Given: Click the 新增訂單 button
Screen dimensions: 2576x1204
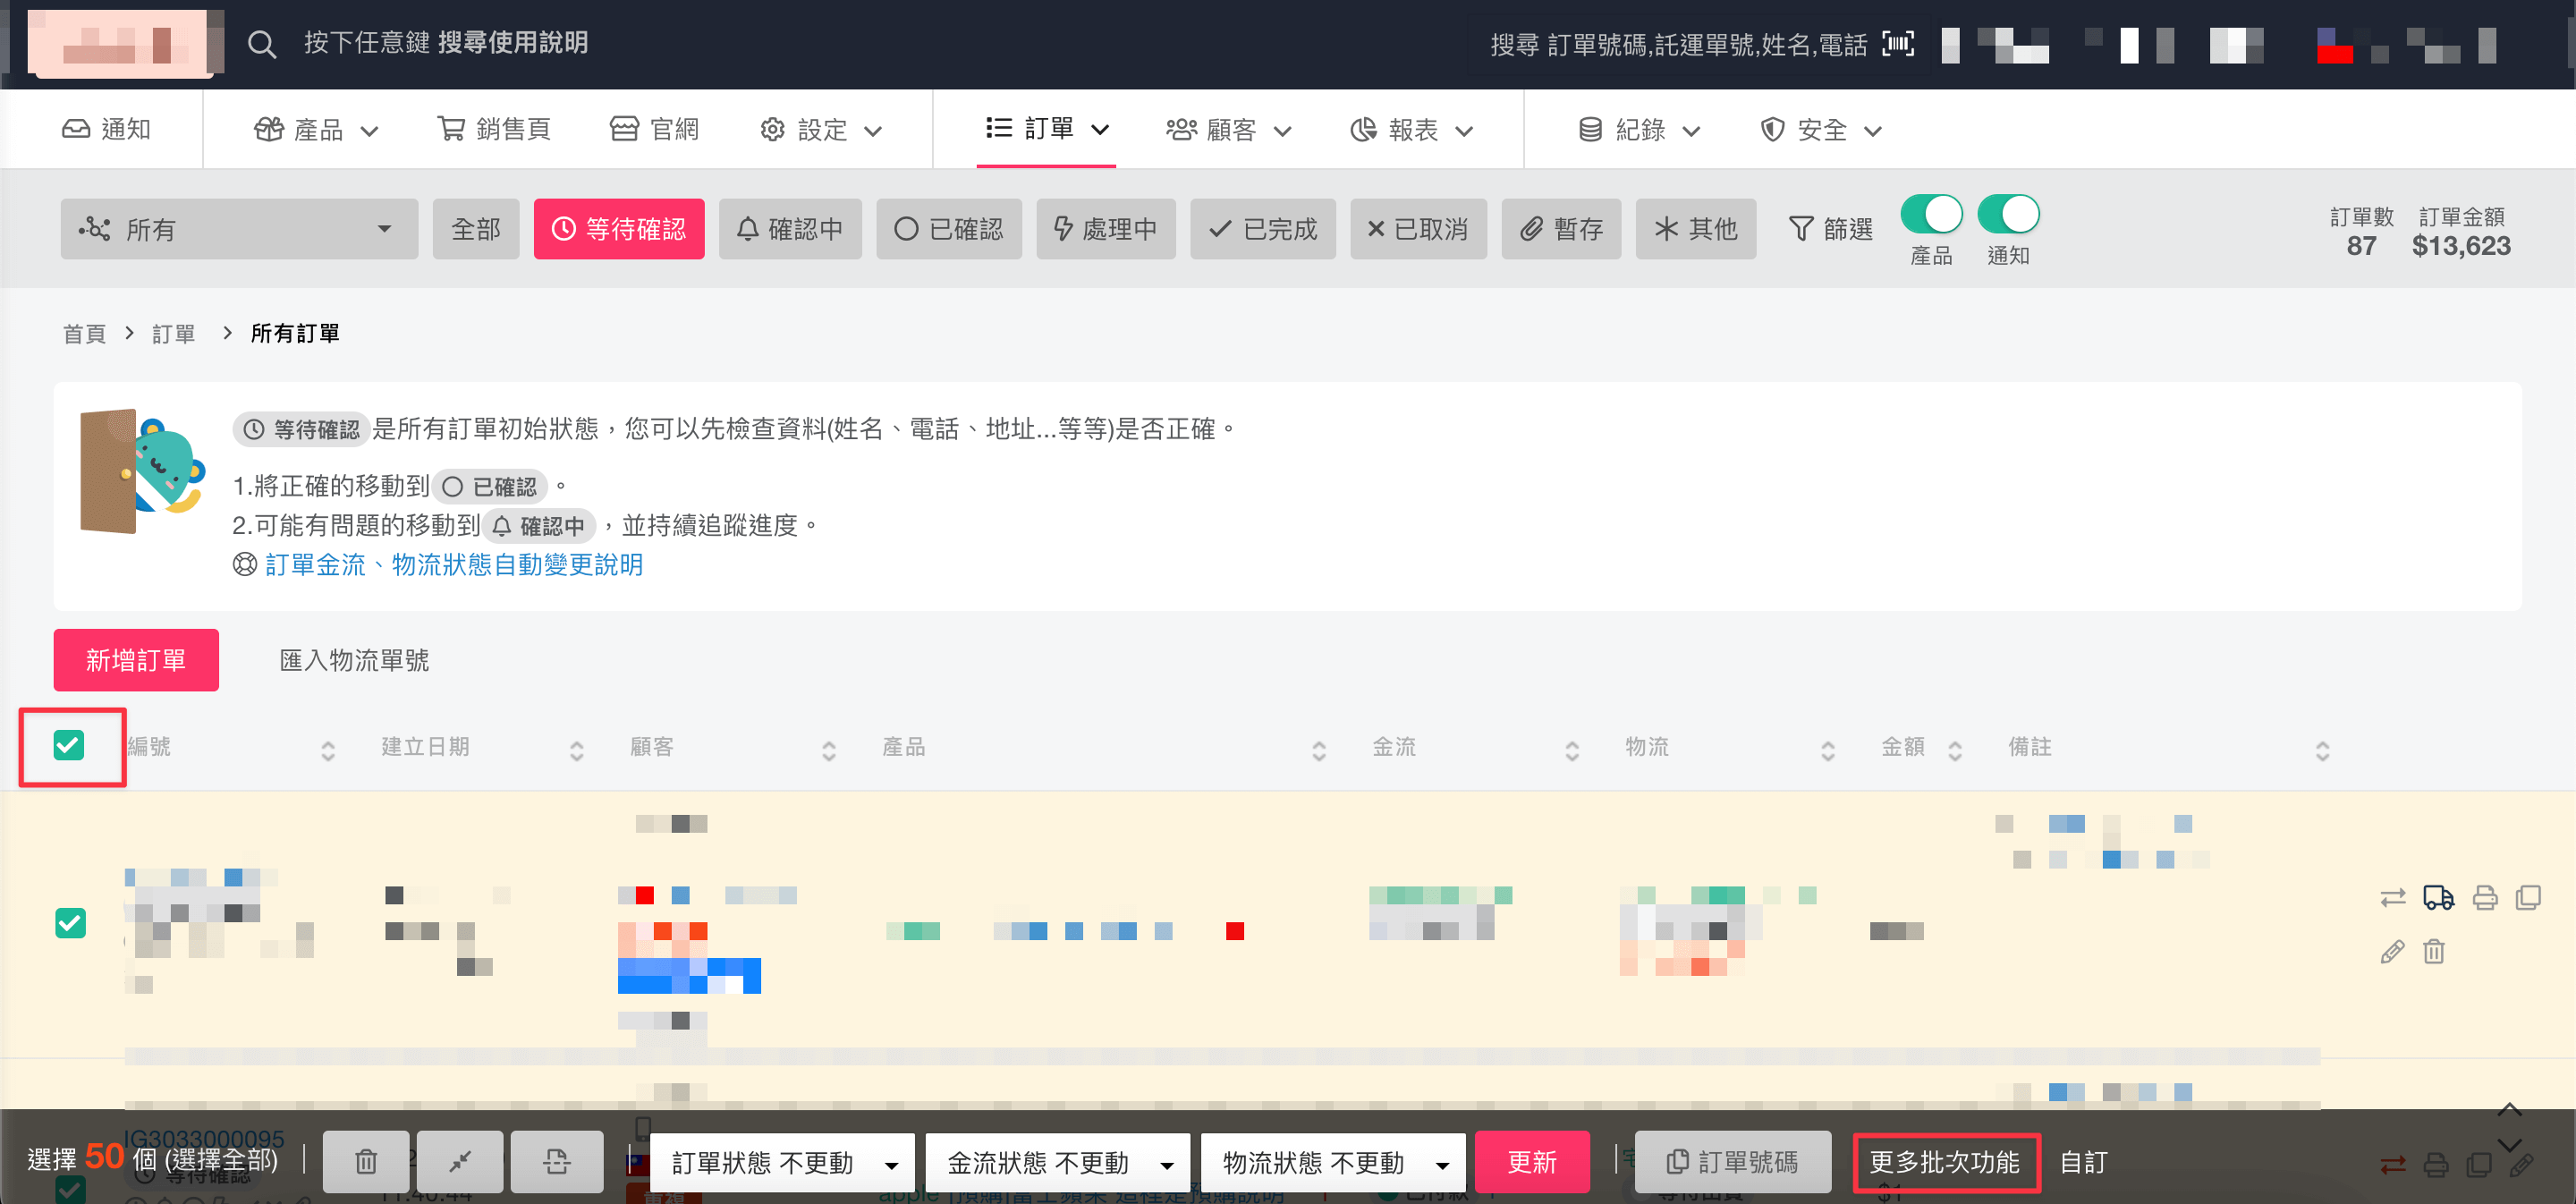Looking at the screenshot, I should point(136,660).
